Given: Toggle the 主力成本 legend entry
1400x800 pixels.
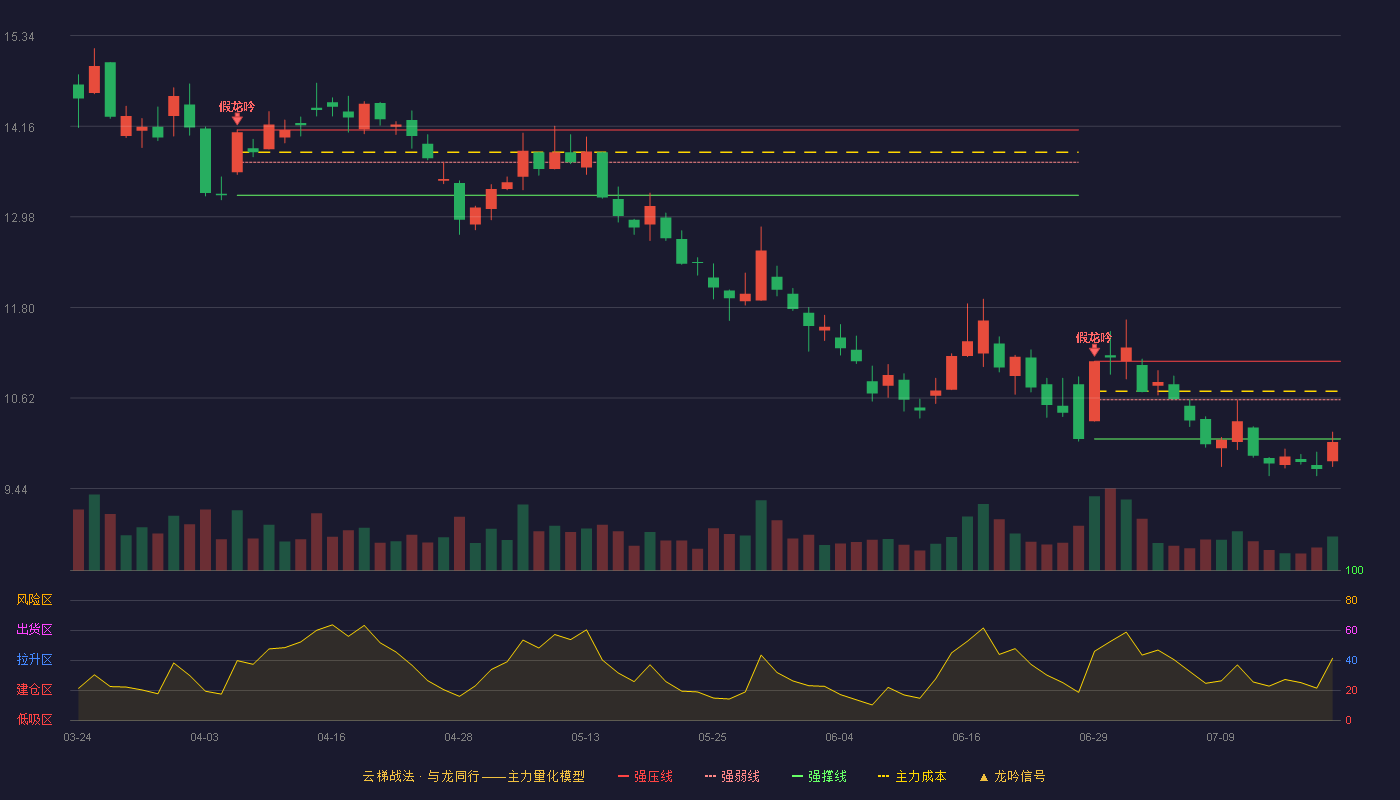Looking at the screenshot, I should pos(912,776).
